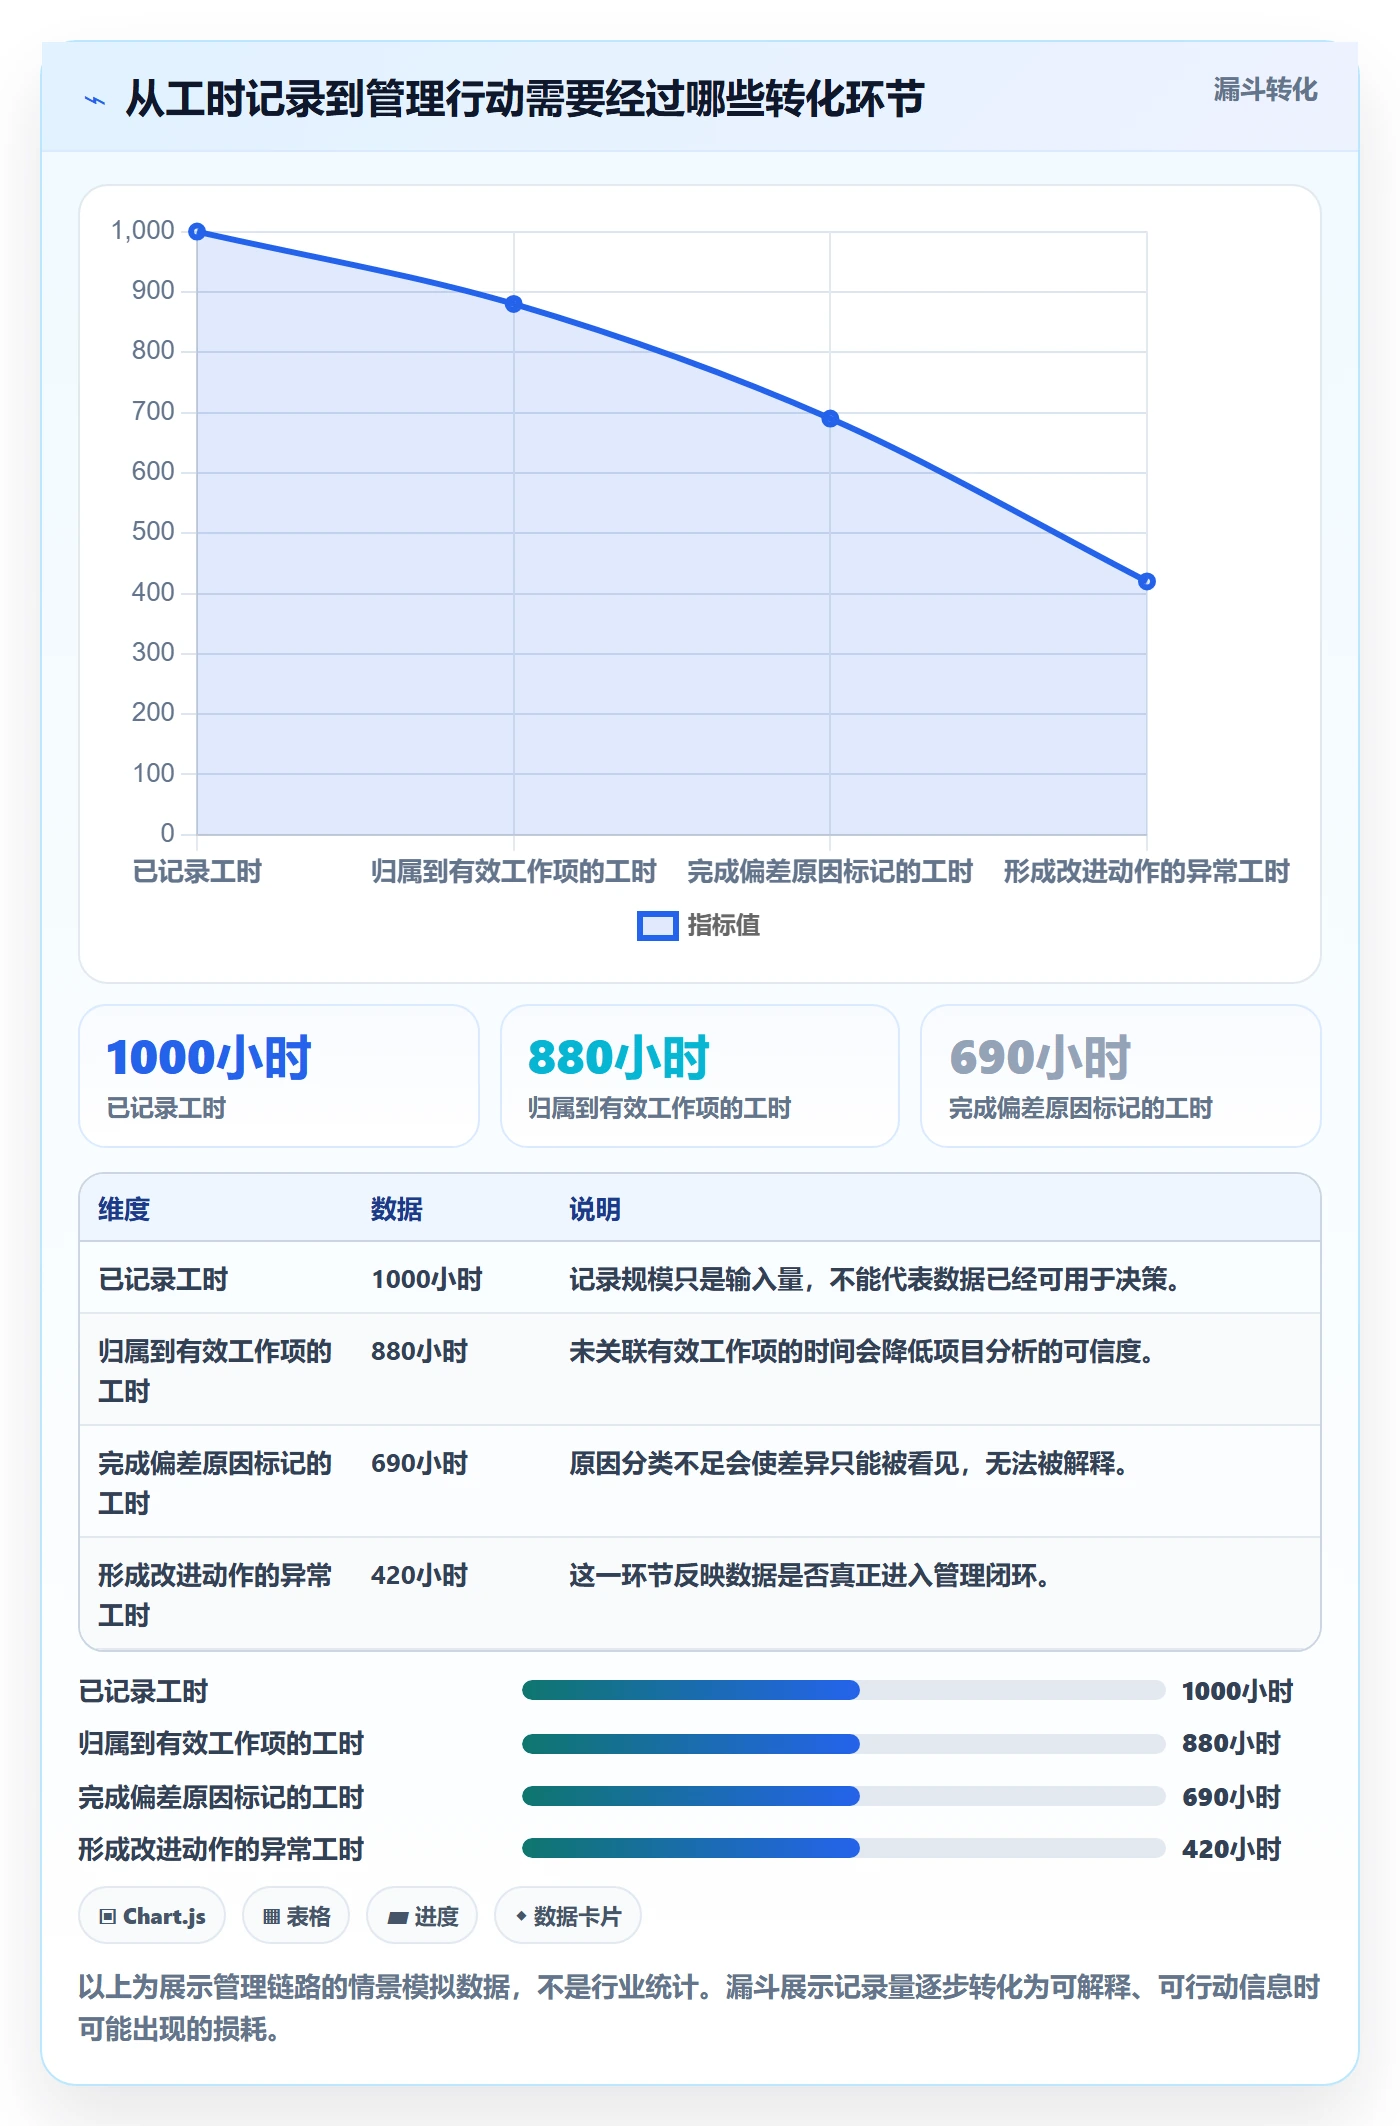Select the 880小时 table cell
Viewport: 1400px width, 2126px height.
(x=420, y=1351)
